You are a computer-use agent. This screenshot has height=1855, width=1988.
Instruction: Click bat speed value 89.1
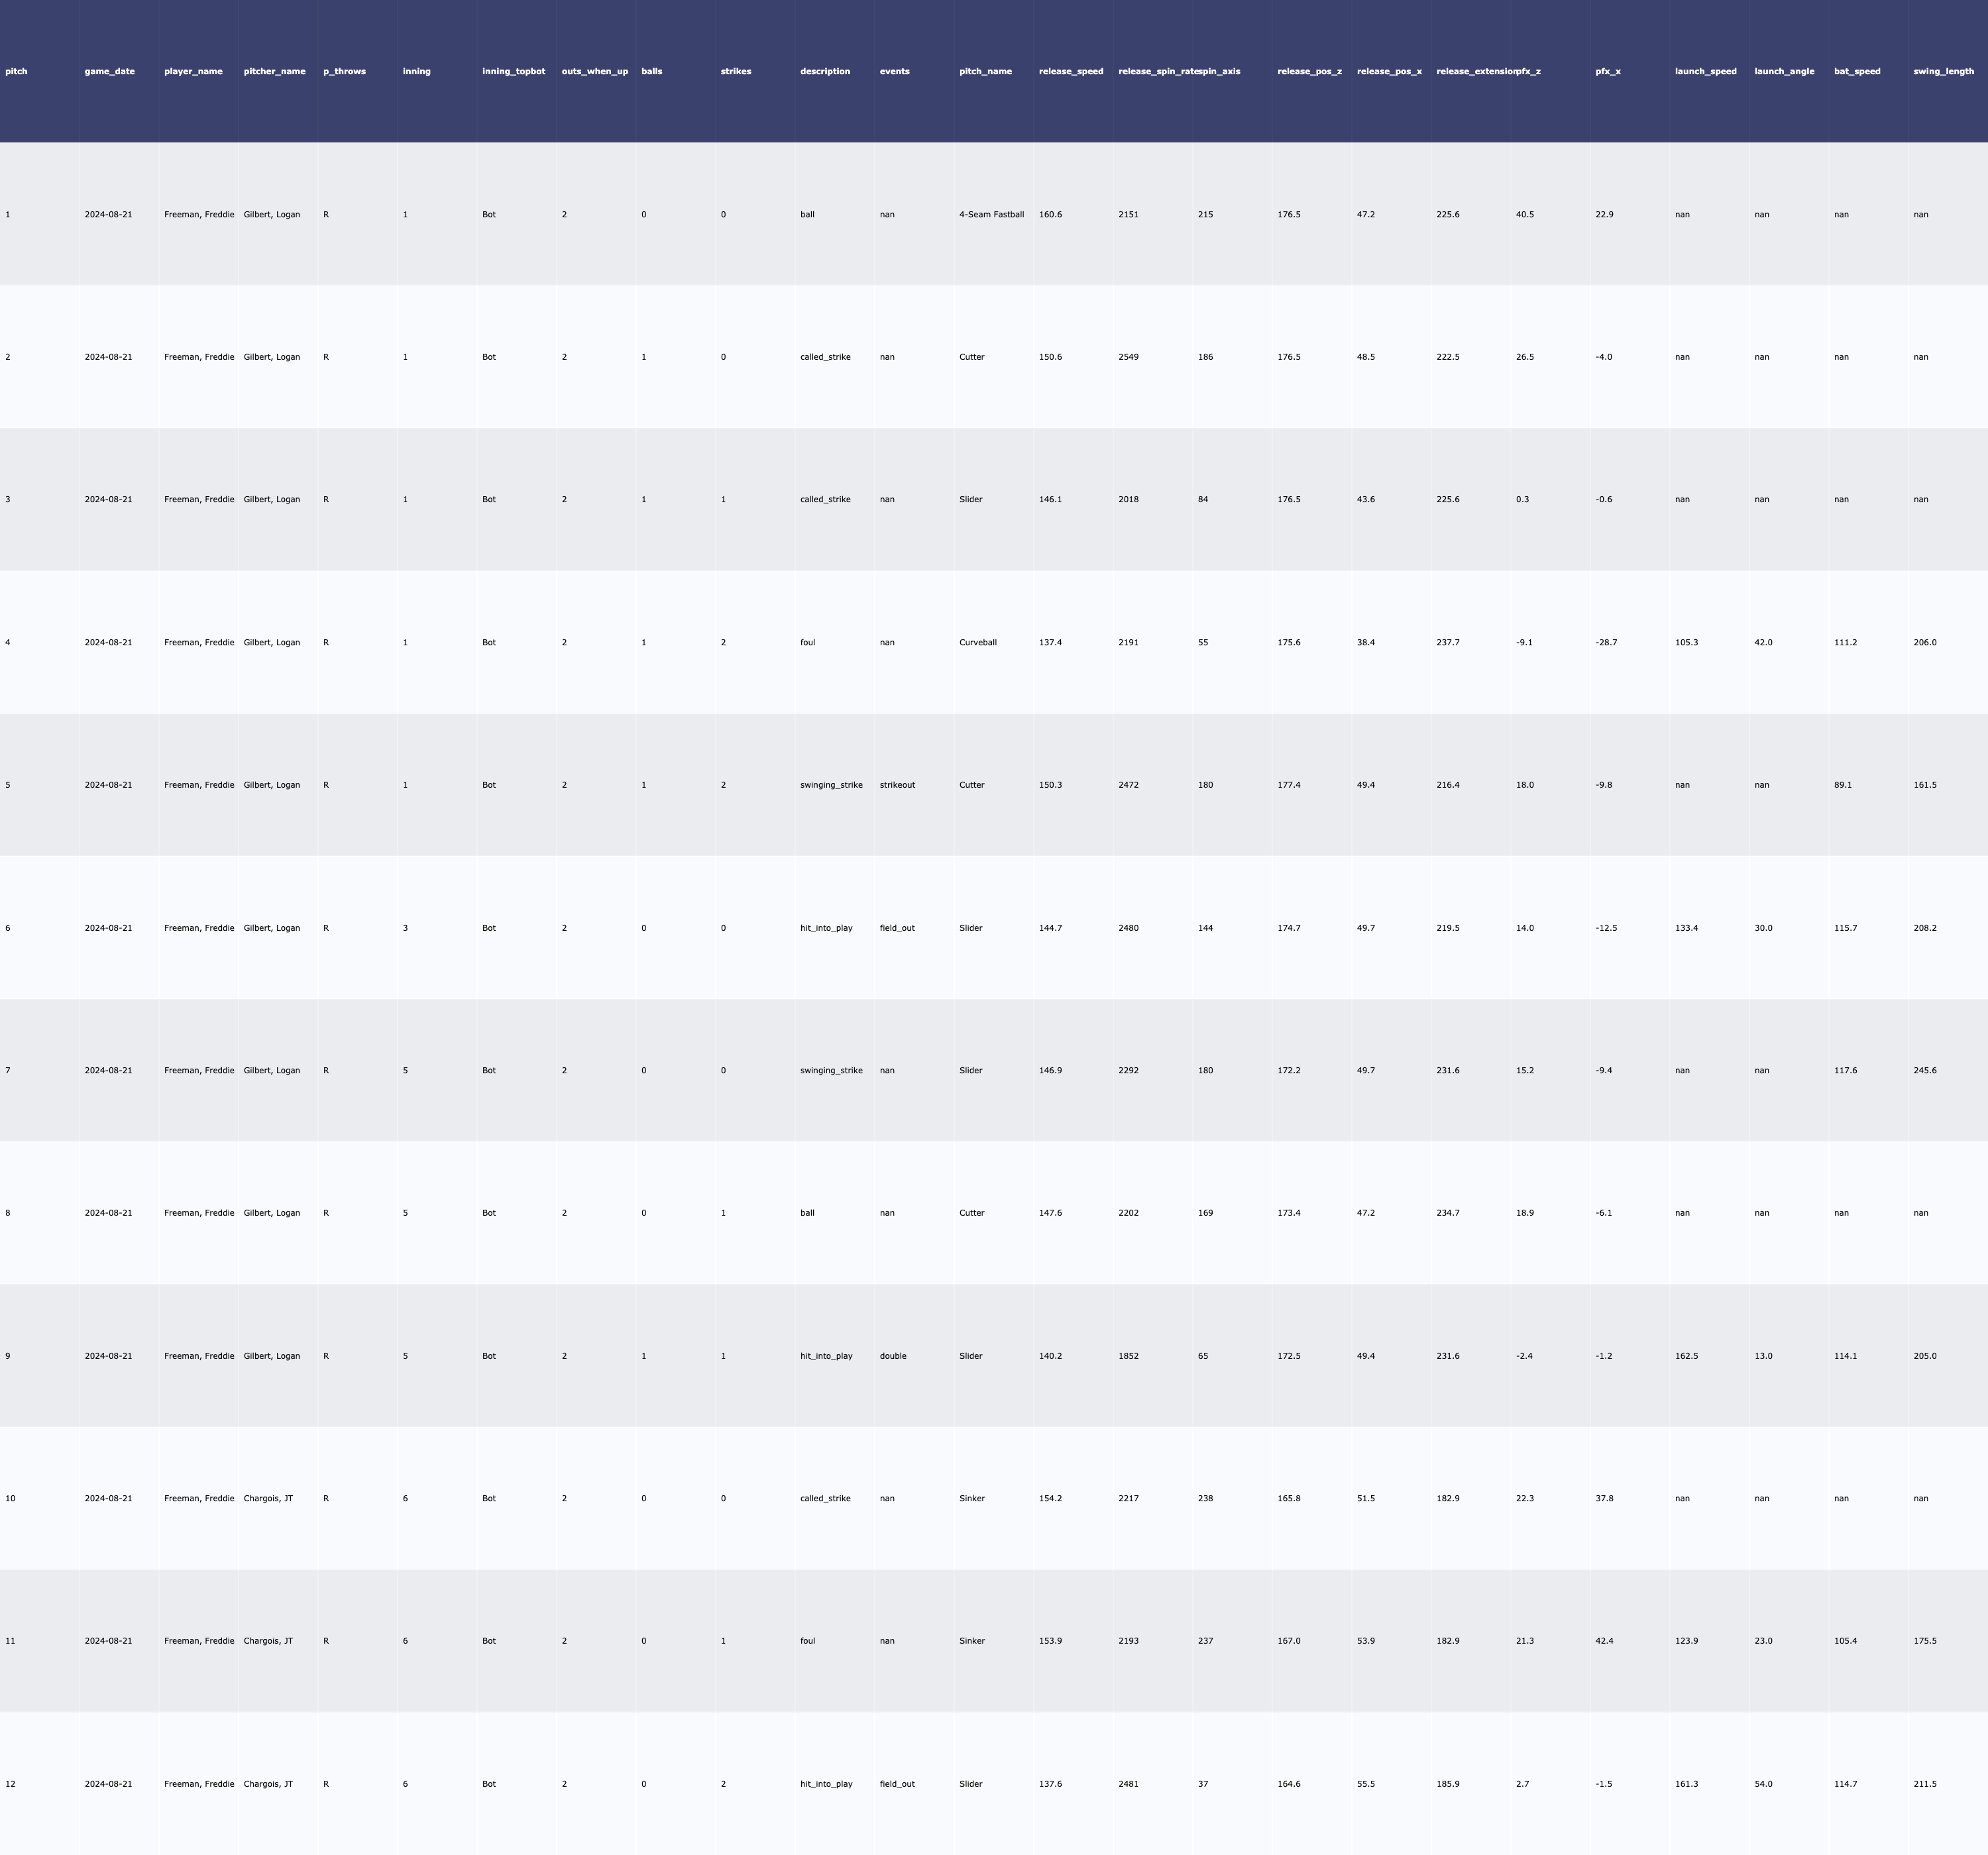[1842, 785]
